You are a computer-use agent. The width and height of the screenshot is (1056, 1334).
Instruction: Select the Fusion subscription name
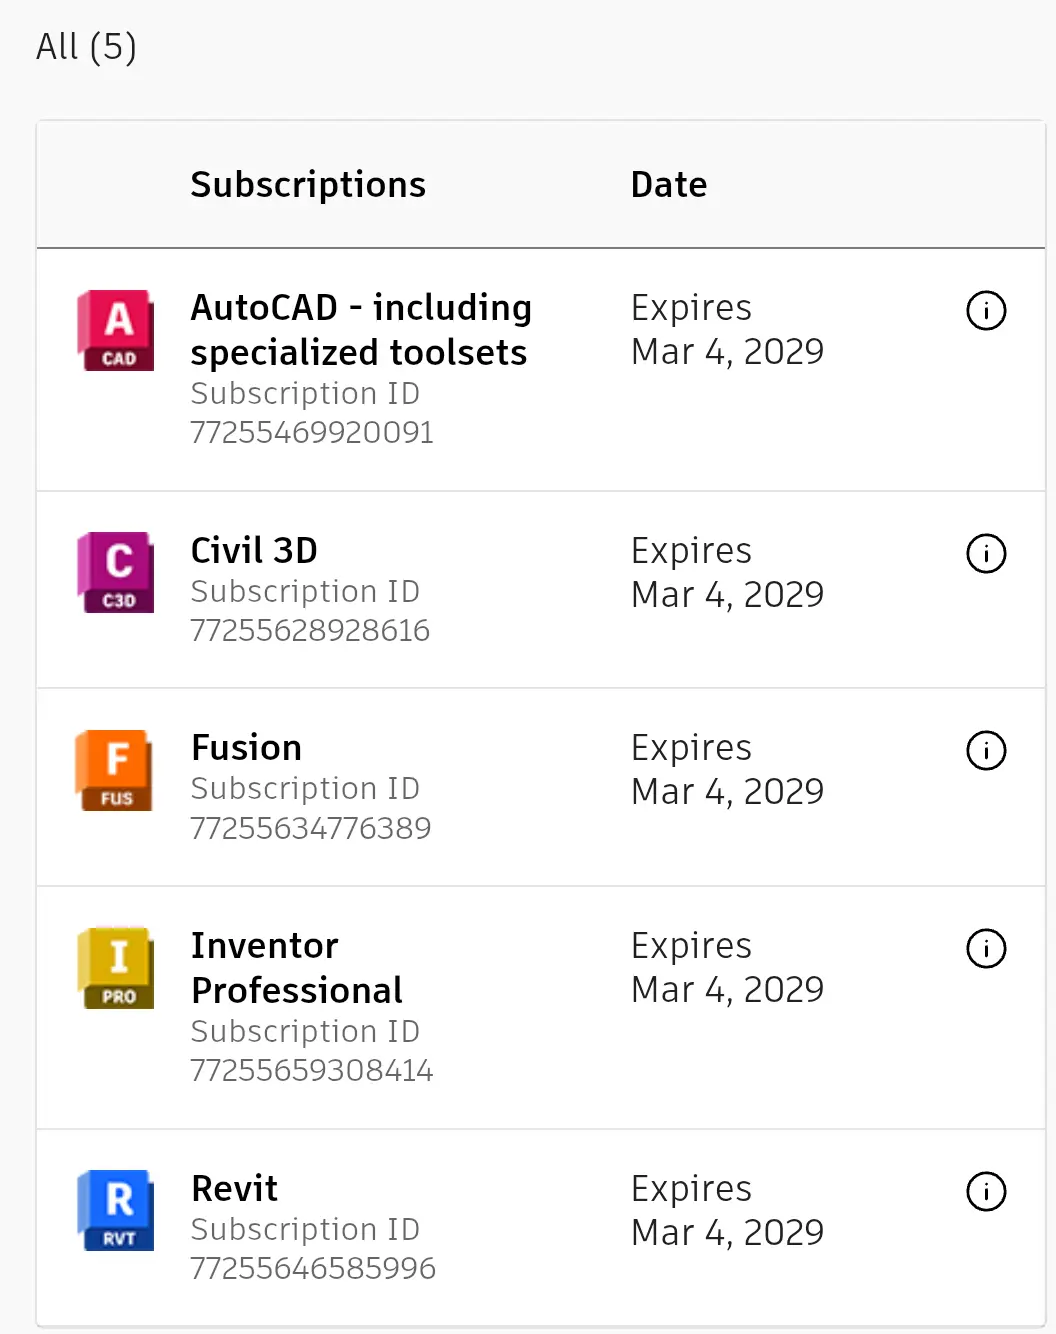pyautogui.click(x=246, y=748)
